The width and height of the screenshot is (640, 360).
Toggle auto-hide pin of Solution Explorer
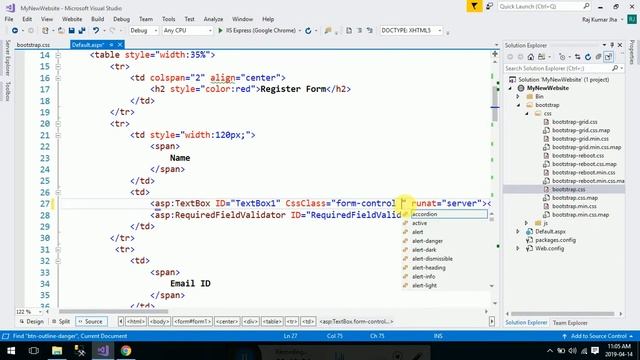point(612,45)
